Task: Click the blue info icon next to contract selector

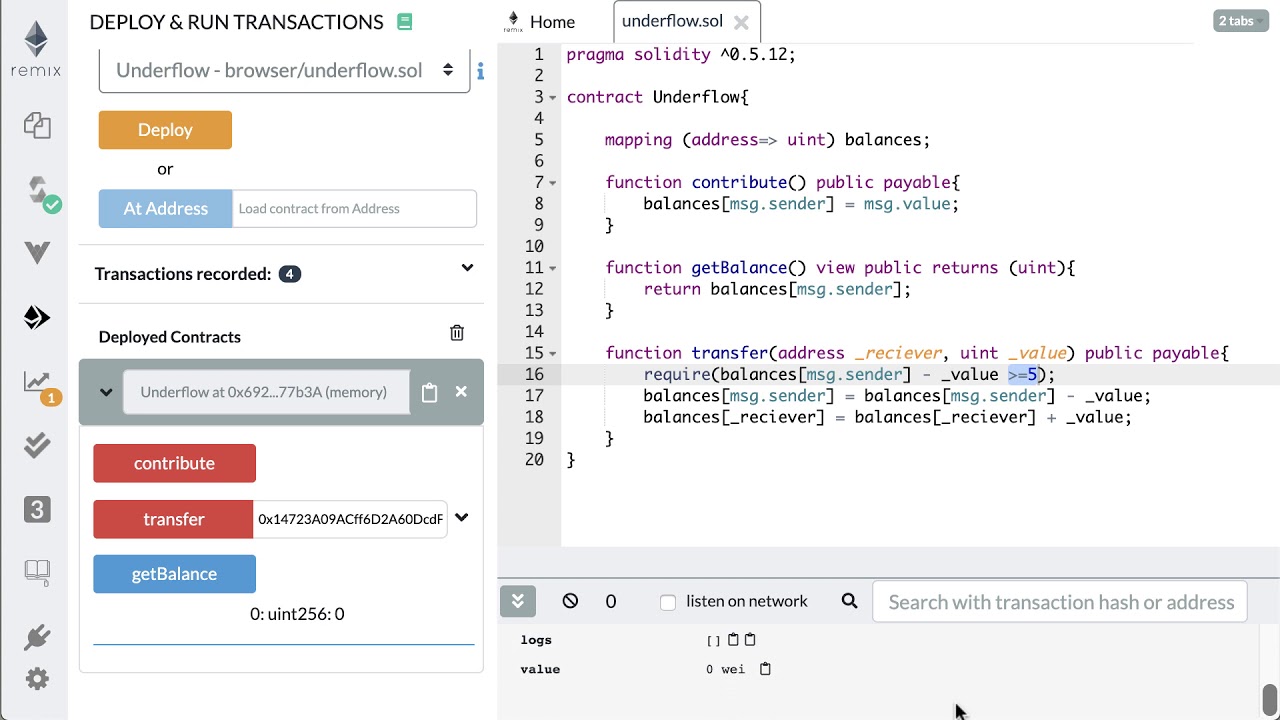Action: 480,71
